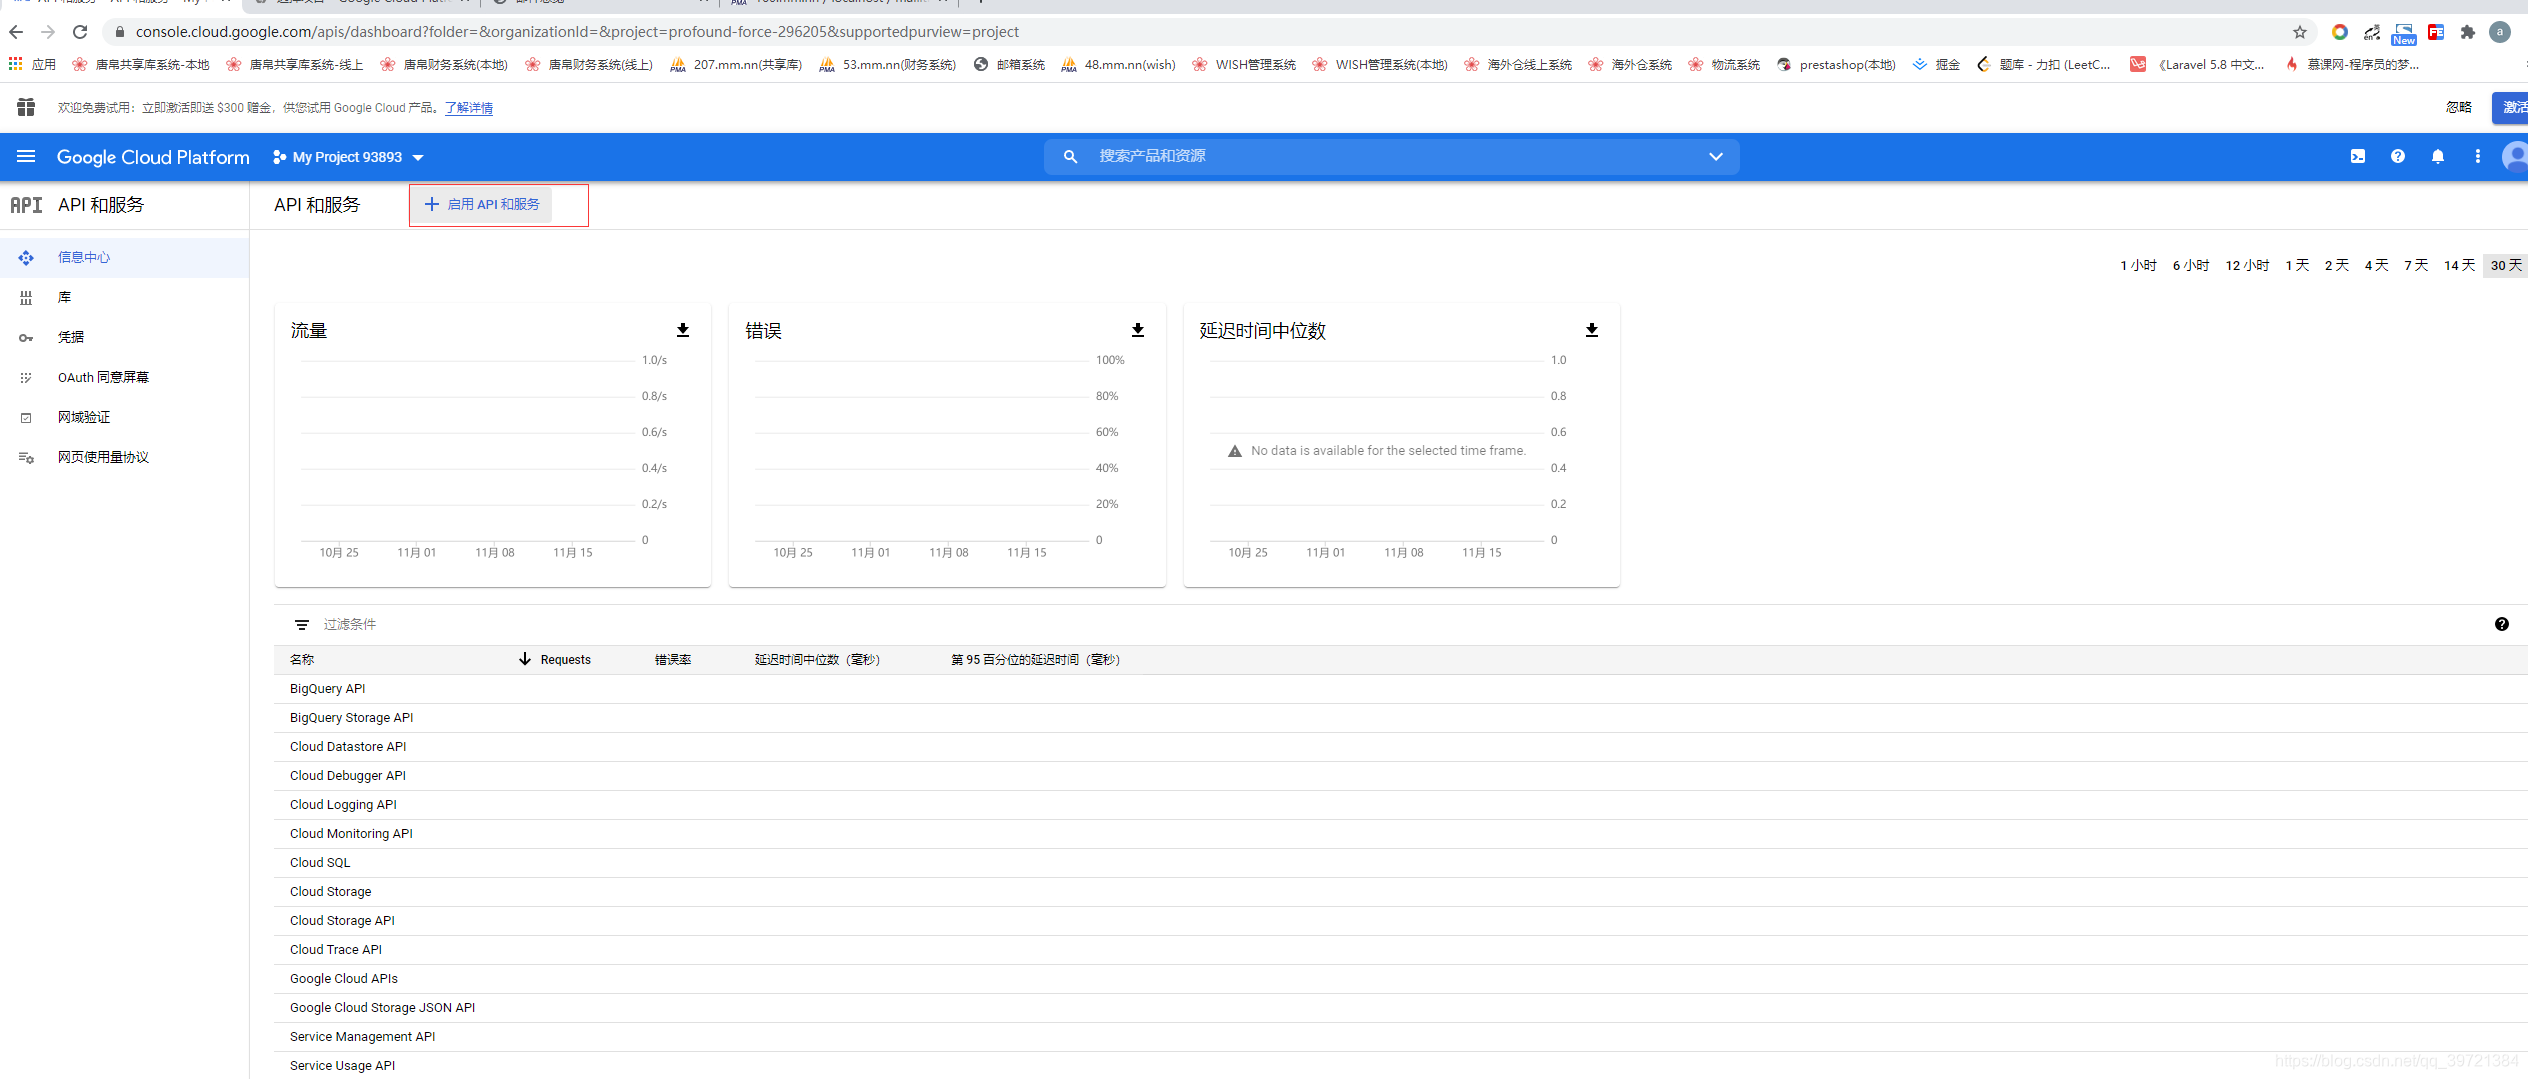Select the 30 天 time range
This screenshot has width=2528, height=1079.
pos(2506,265)
